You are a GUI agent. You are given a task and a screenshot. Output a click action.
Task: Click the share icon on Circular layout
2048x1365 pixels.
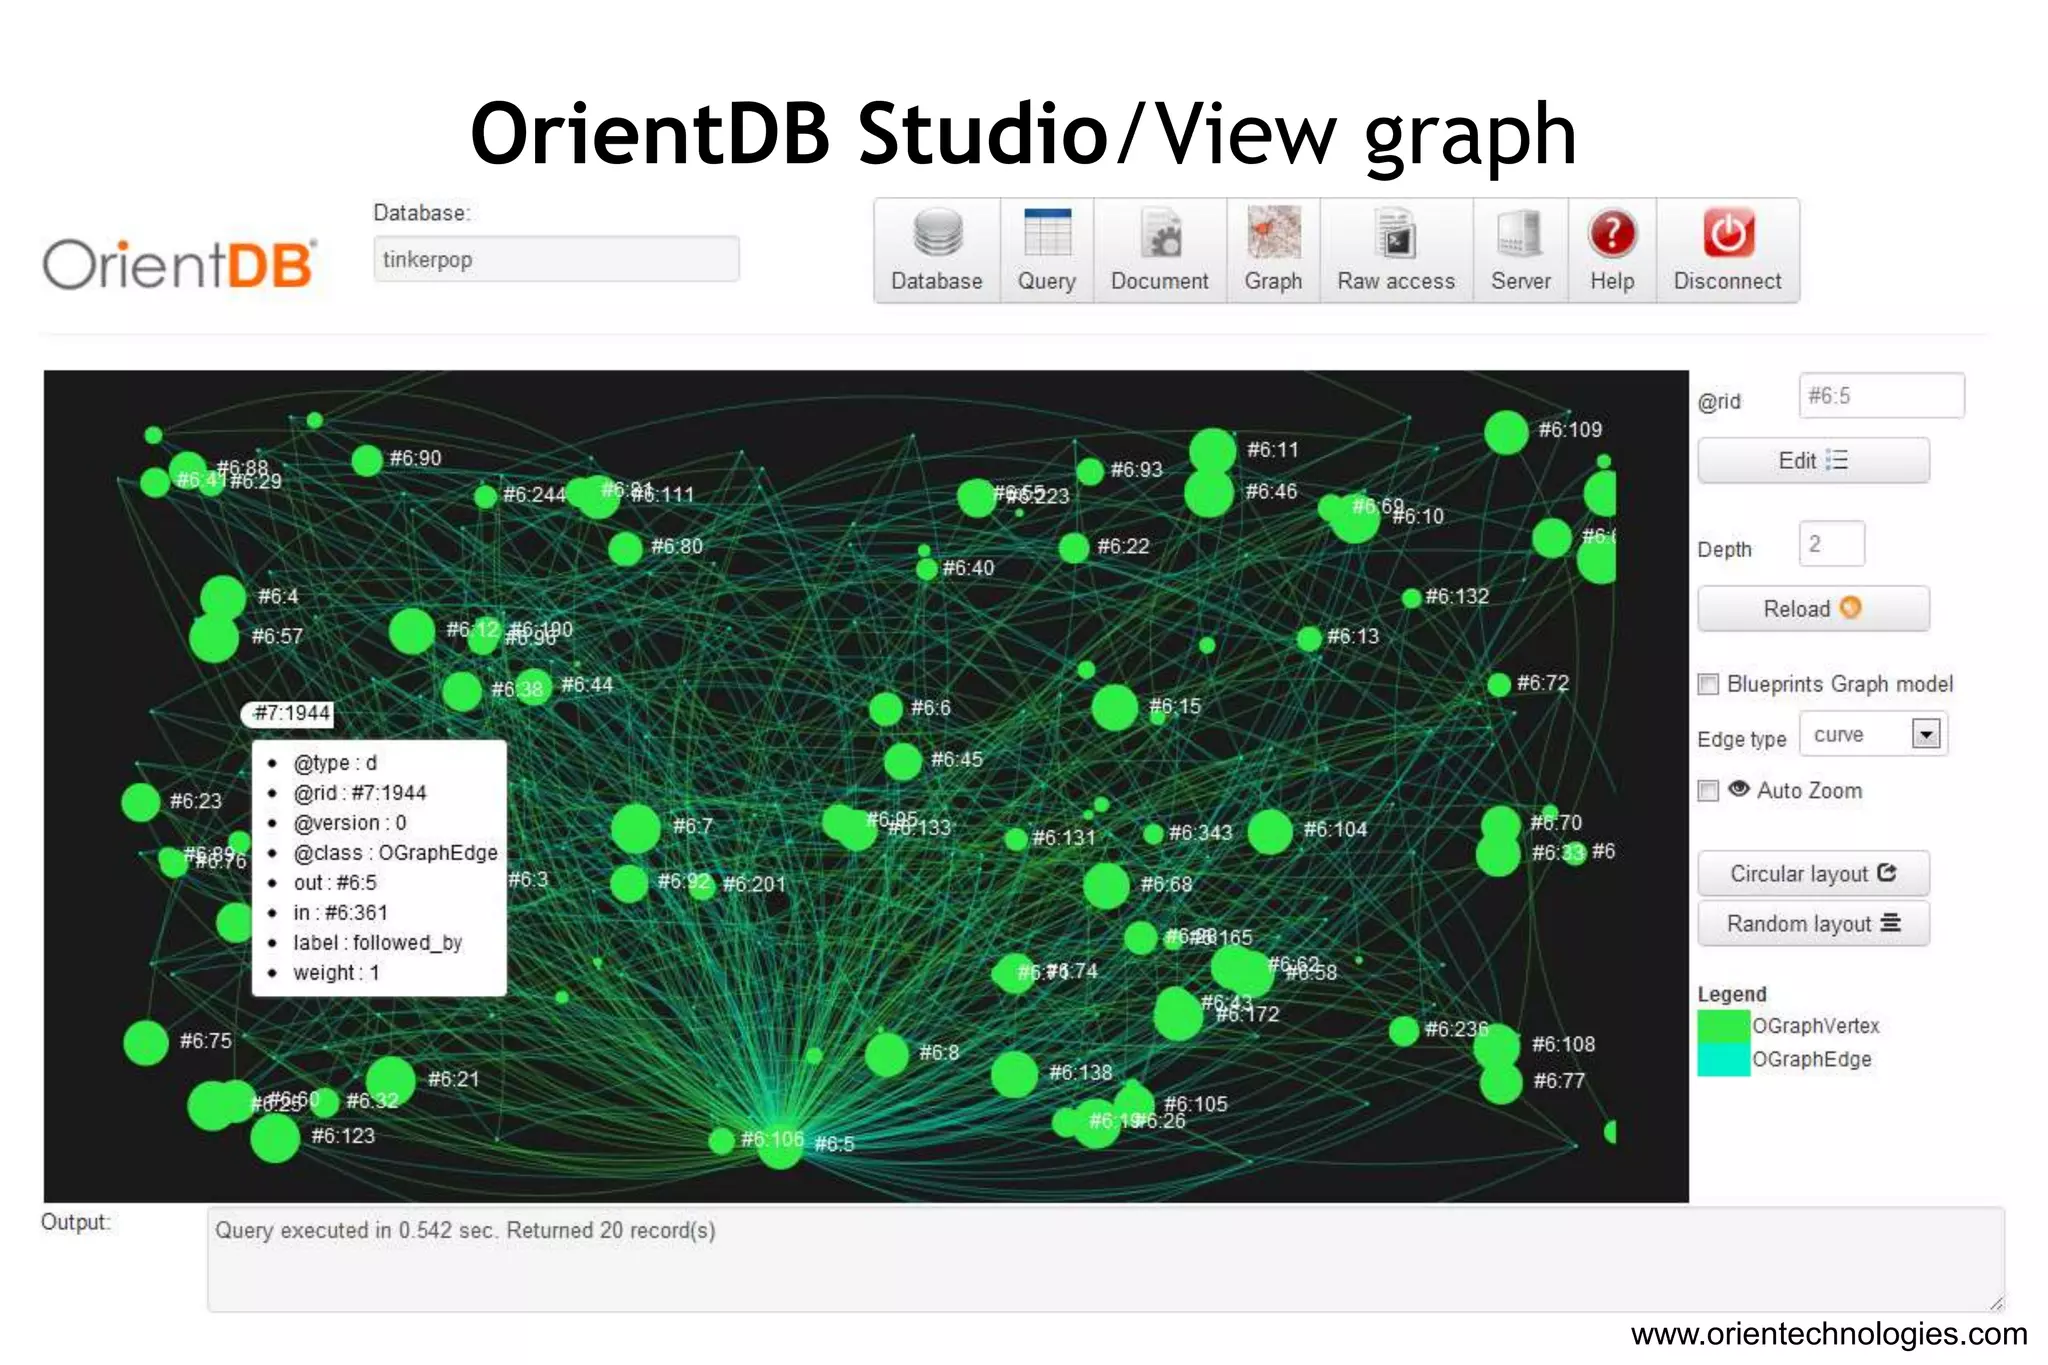pos(1886,872)
